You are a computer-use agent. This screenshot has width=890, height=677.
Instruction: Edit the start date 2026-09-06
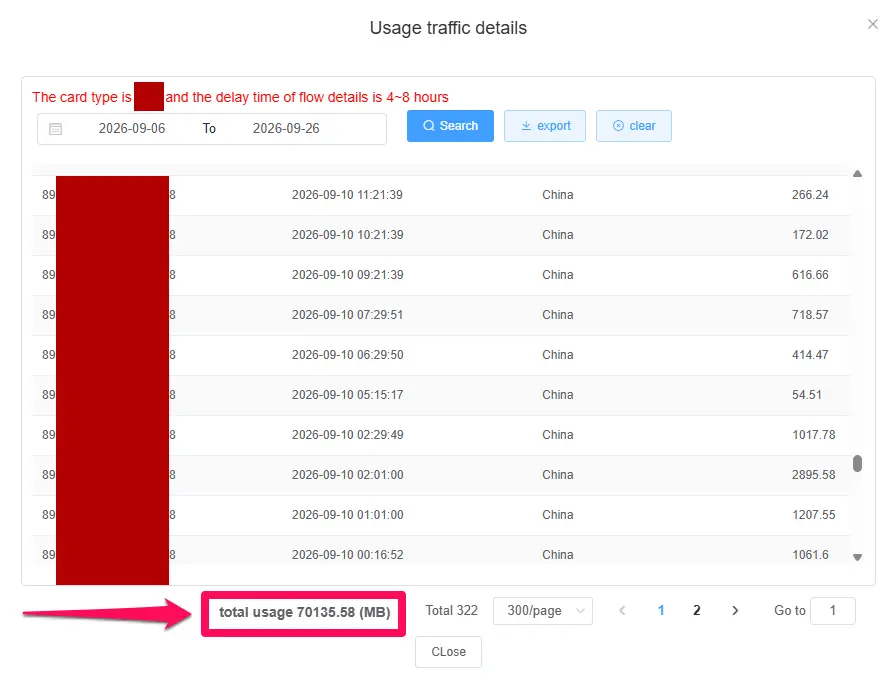(x=132, y=129)
